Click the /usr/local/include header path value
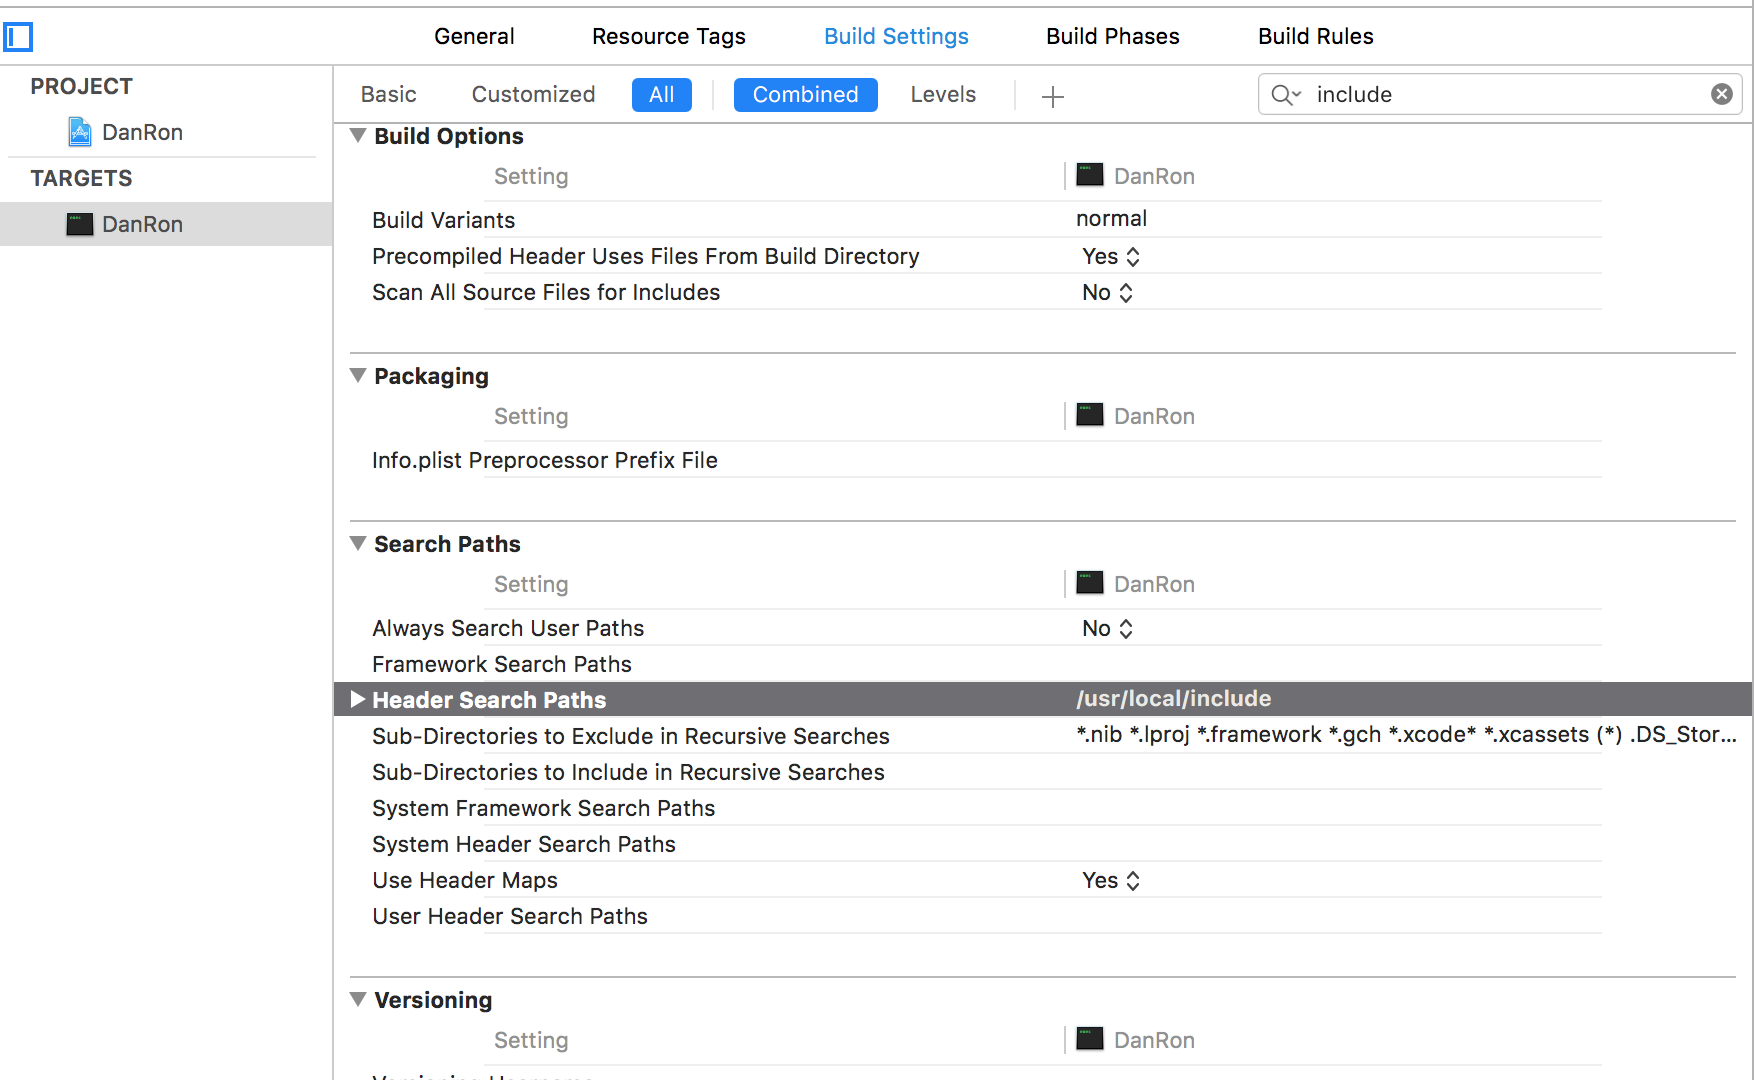 coord(1174,698)
